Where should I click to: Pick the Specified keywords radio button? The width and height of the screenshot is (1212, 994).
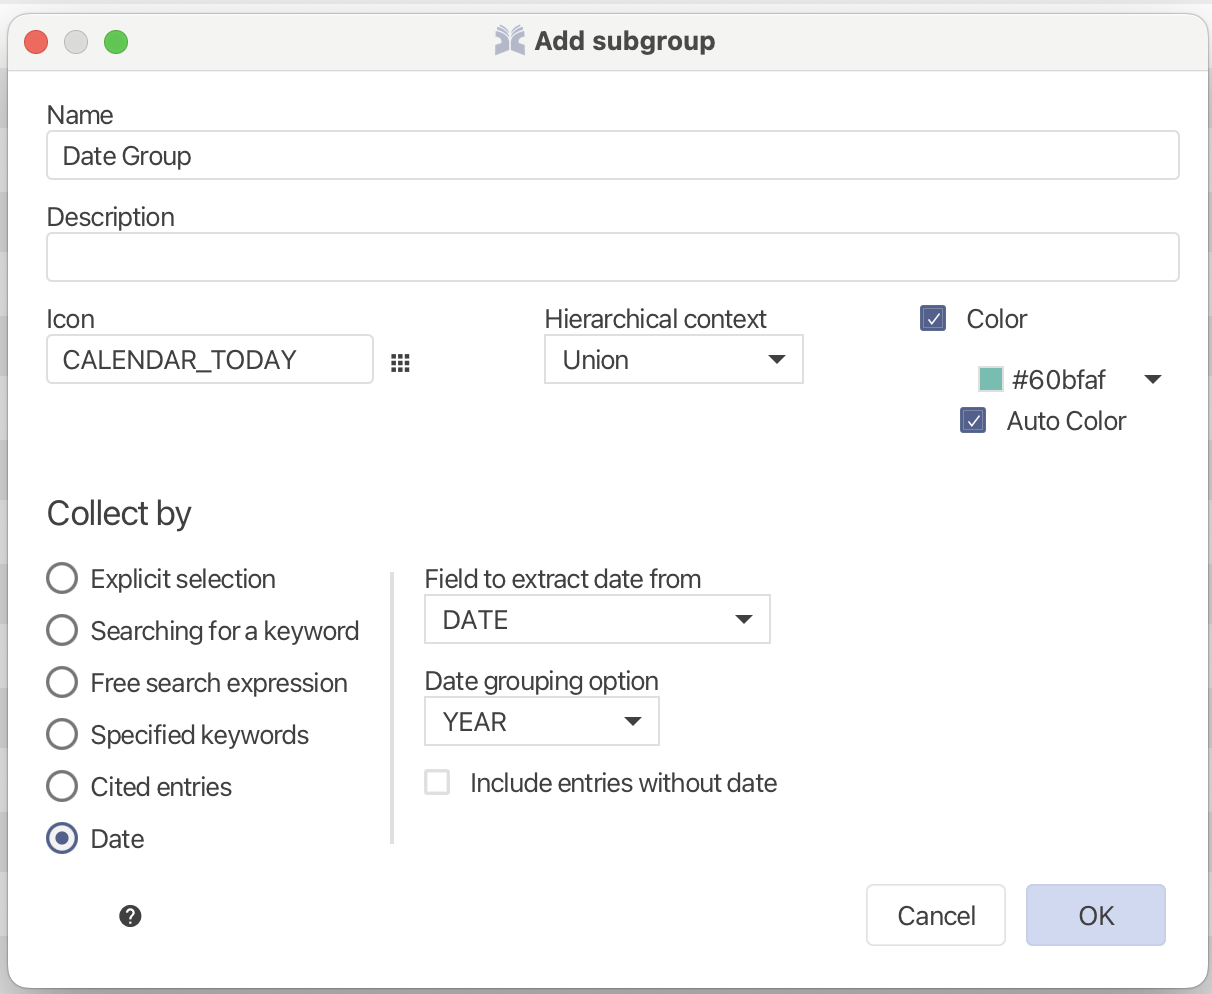coord(62,734)
